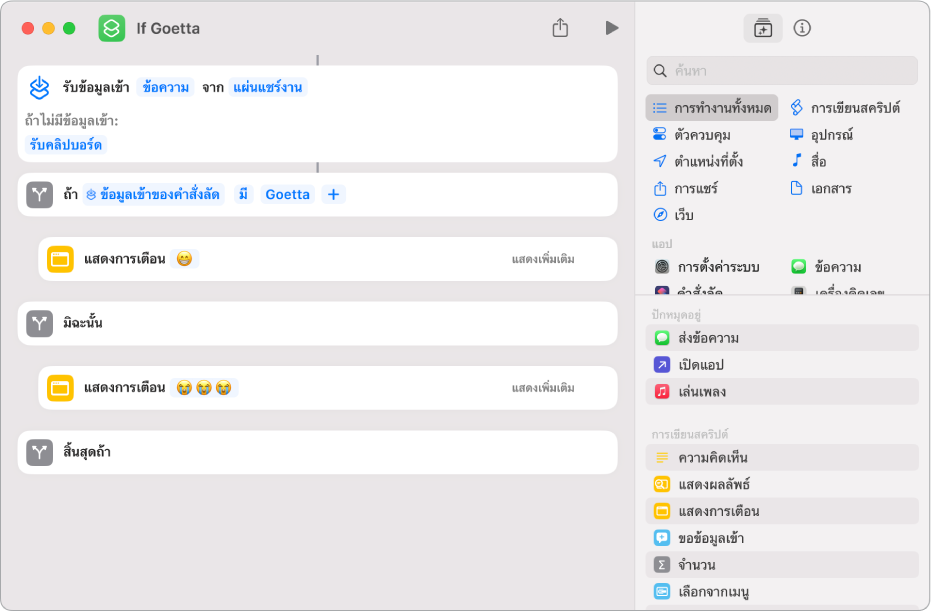Add ความคิดเห็น action
The image size is (931, 612).
pos(782,458)
